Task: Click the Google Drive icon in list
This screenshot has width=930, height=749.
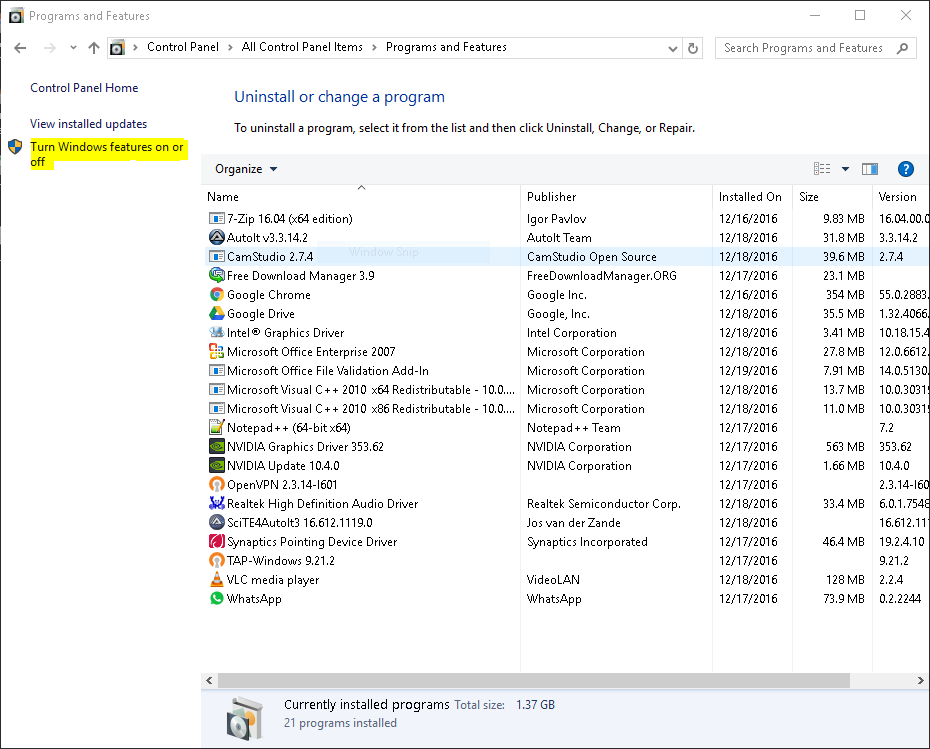Action: click(x=216, y=313)
